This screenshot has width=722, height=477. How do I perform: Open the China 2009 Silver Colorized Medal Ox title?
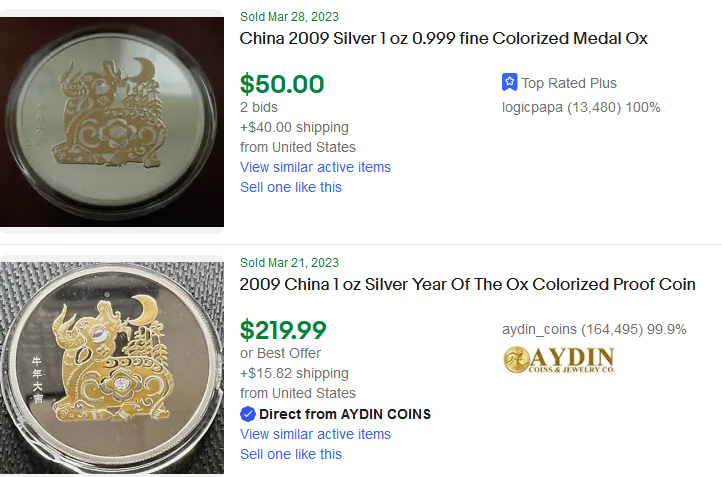444,39
